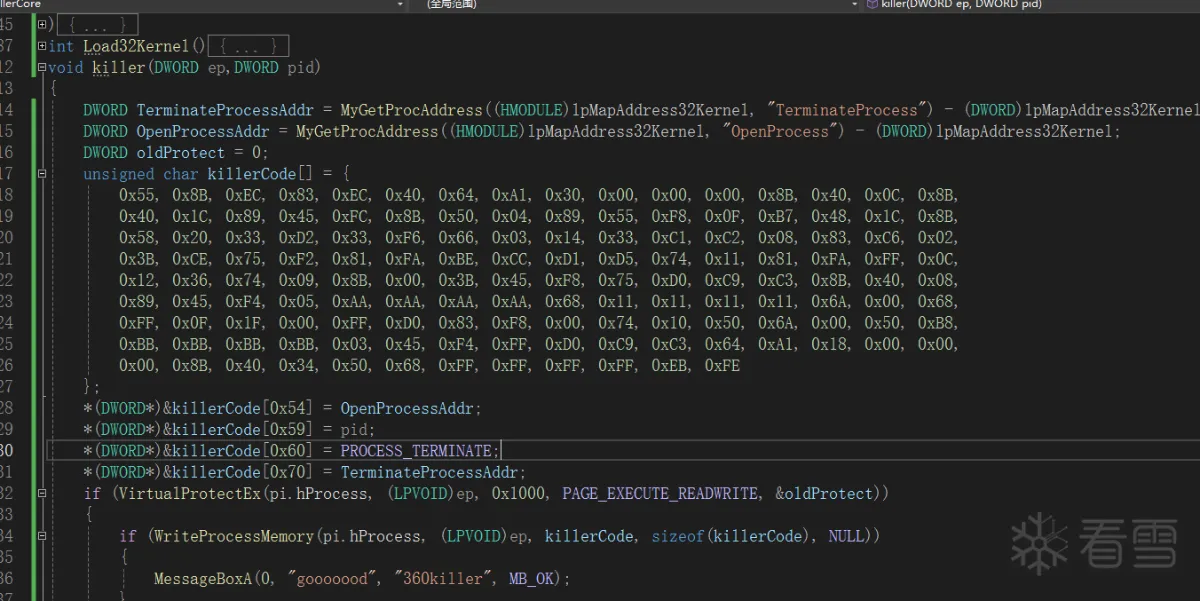Click OpenProcessAddr assigned to killerCode[0x54]
This screenshot has width=1200, height=601.
point(407,408)
